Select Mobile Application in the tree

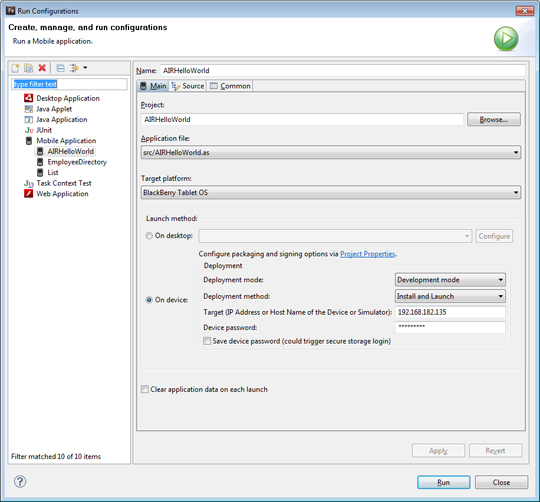point(66,140)
